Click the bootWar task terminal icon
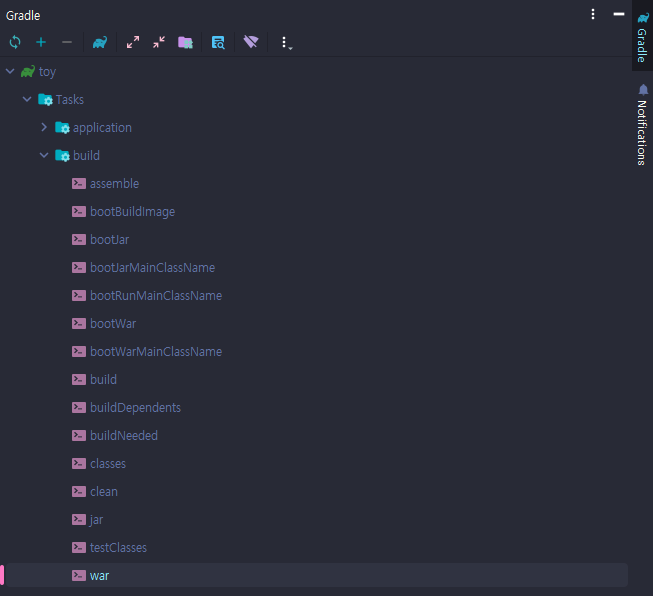Image resolution: width=653 pixels, height=596 pixels. (x=79, y=323)
